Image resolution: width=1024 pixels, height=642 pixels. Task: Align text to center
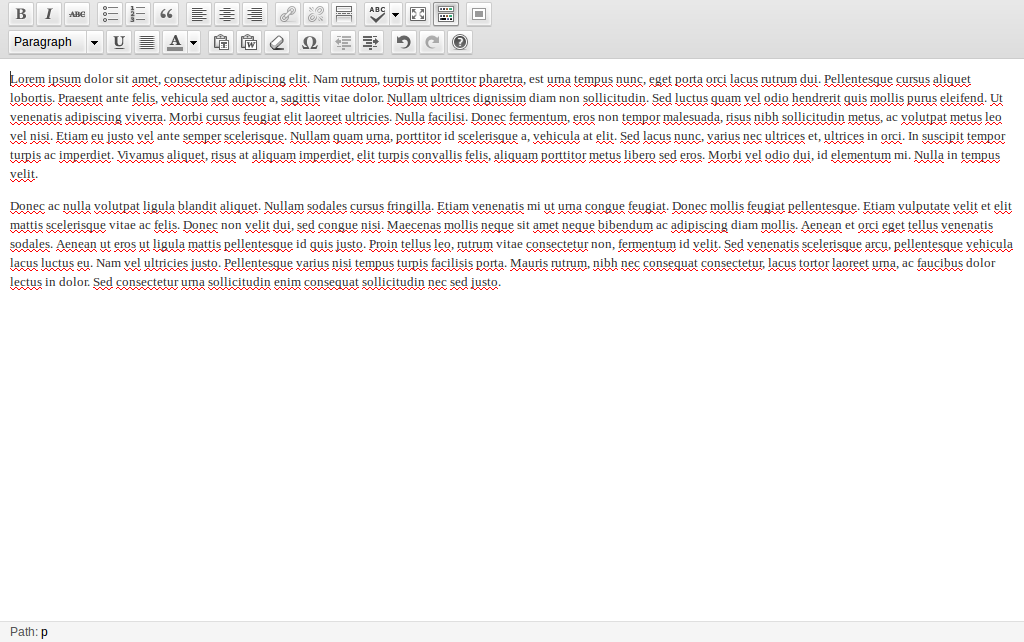[x=227, y=14]
